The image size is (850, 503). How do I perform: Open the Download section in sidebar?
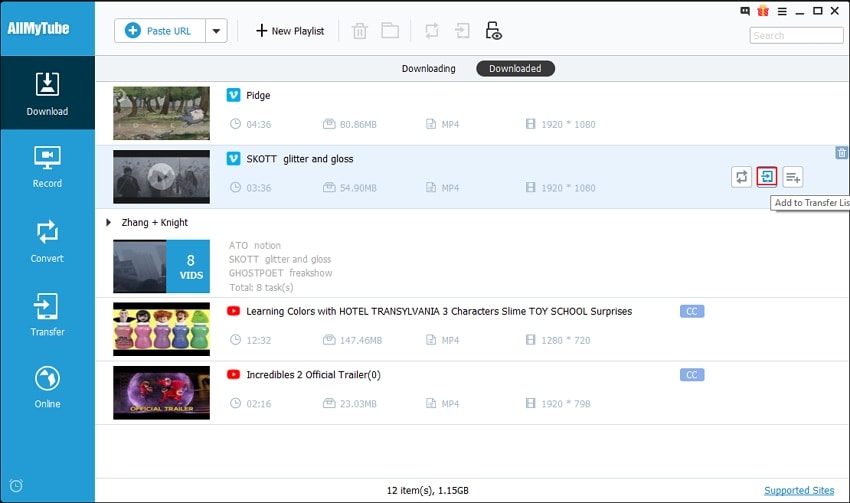(x=47, y=93)
